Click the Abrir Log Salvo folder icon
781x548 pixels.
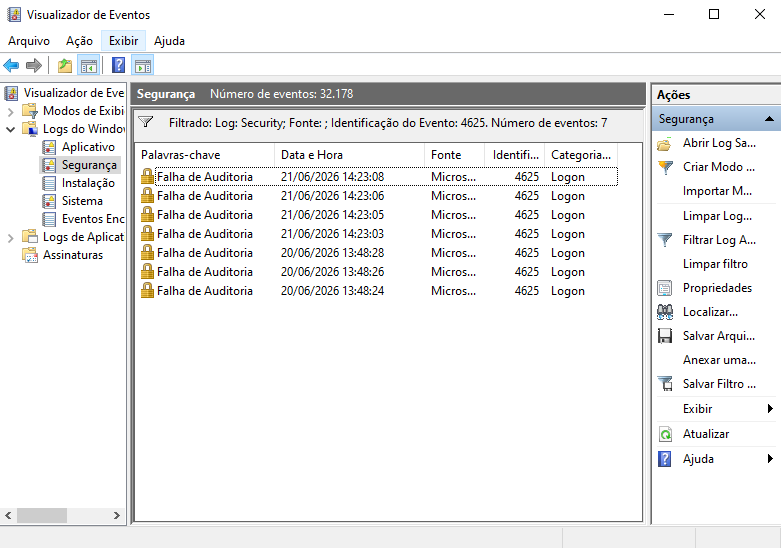coord(664,144)
